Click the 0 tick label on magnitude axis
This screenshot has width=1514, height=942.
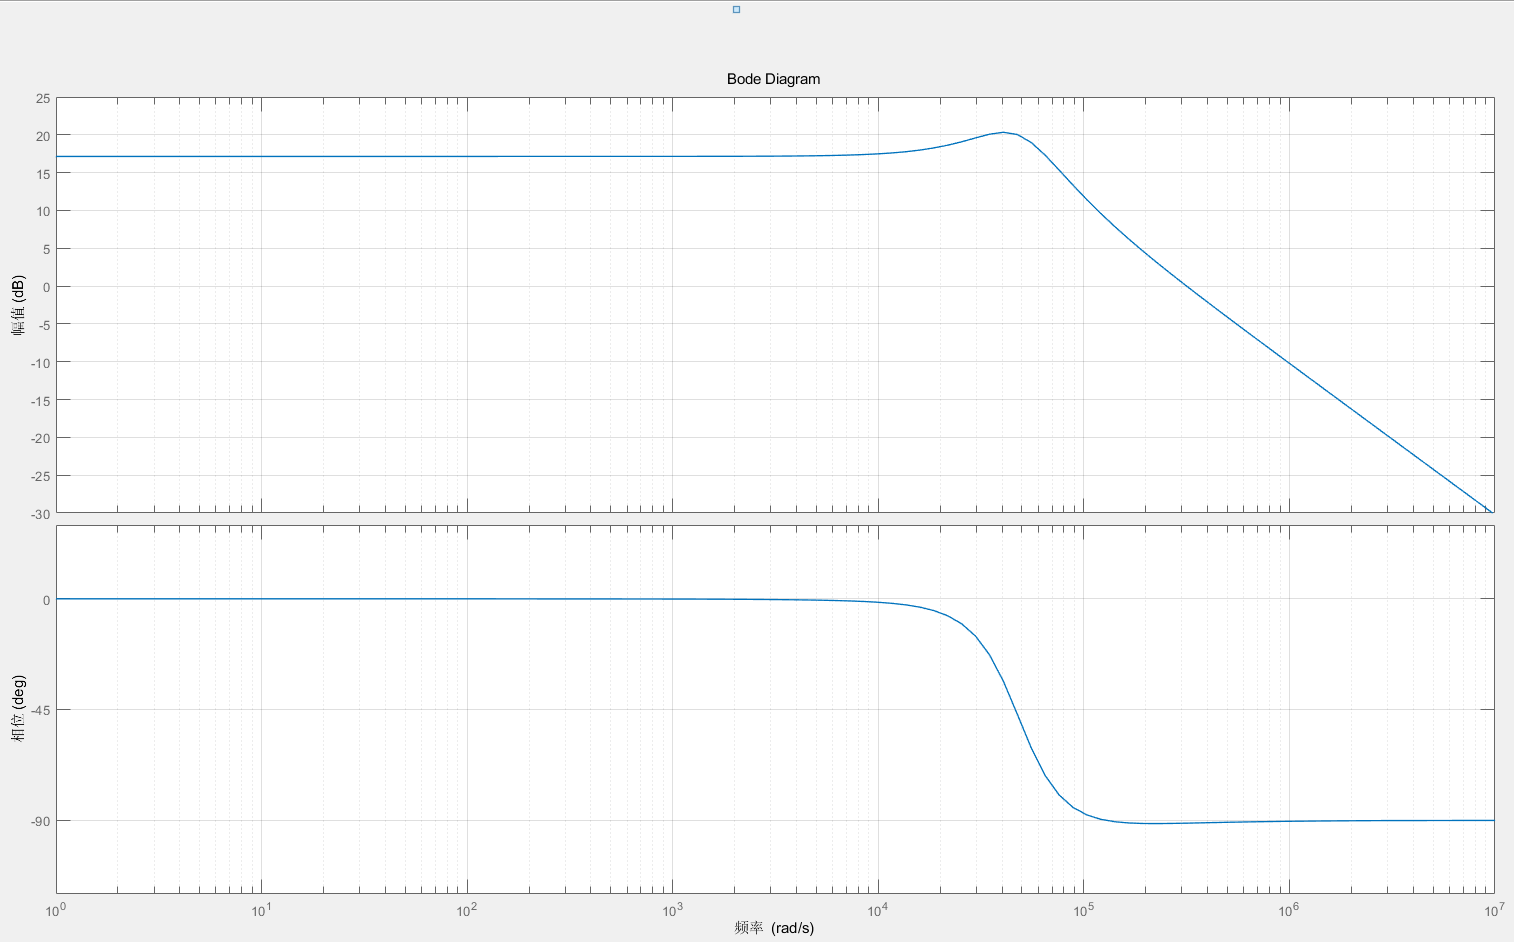(x=46, y=287)
